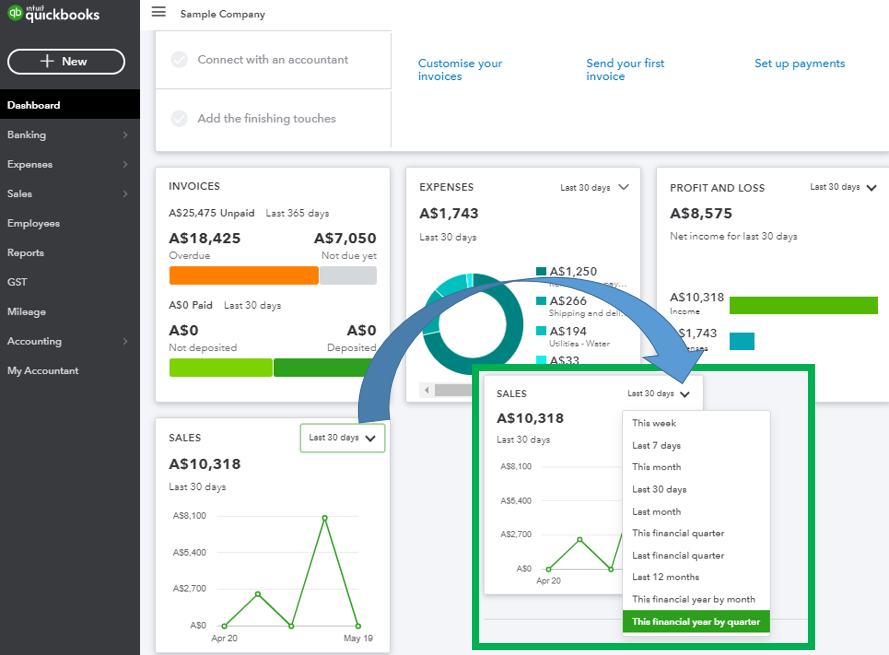Image resolution: width=889 pixels, height=655 pixels.
Task: Open Sales in the sidebar
Action: click(x=19, y=193)
